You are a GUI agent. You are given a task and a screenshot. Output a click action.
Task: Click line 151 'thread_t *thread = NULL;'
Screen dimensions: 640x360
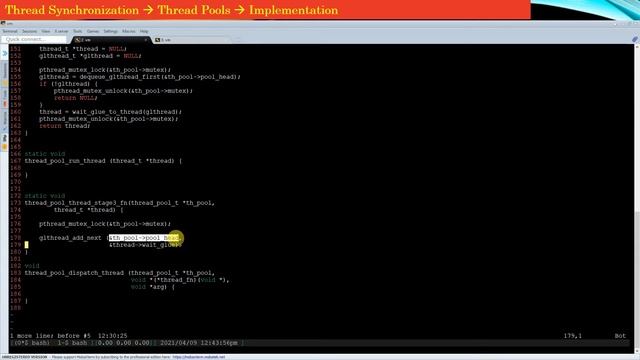[x=83, y=49]
